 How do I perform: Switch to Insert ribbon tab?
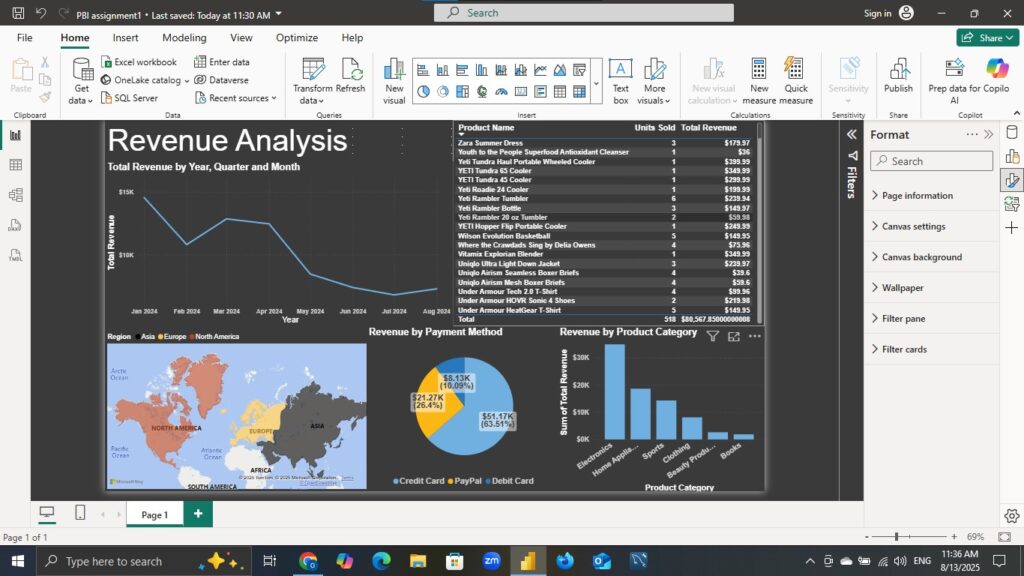pyautogui.click(x=125, y=38)
